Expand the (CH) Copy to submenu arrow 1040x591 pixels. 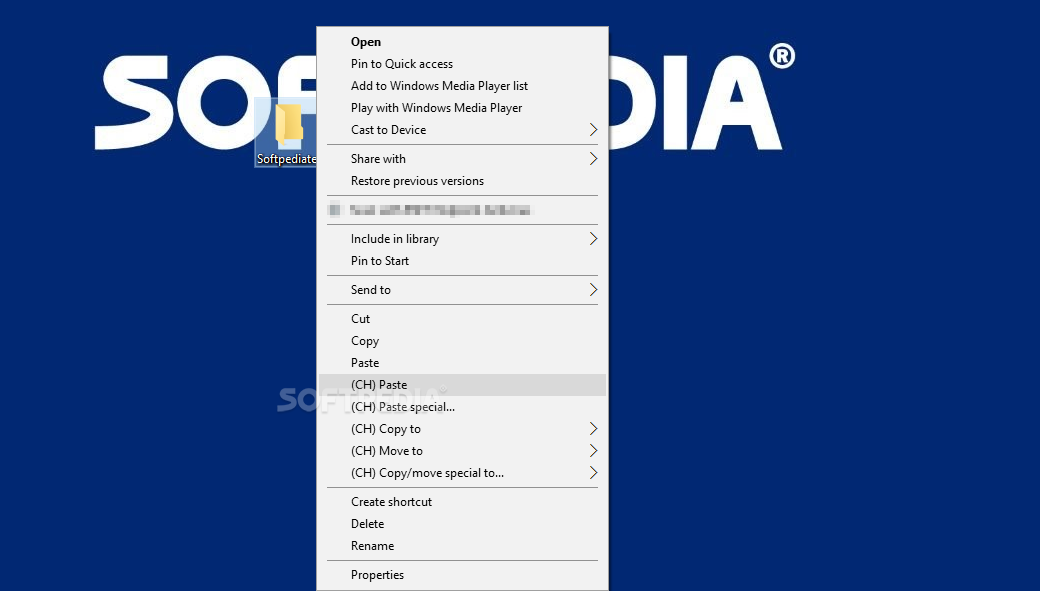tap(593, 429)
